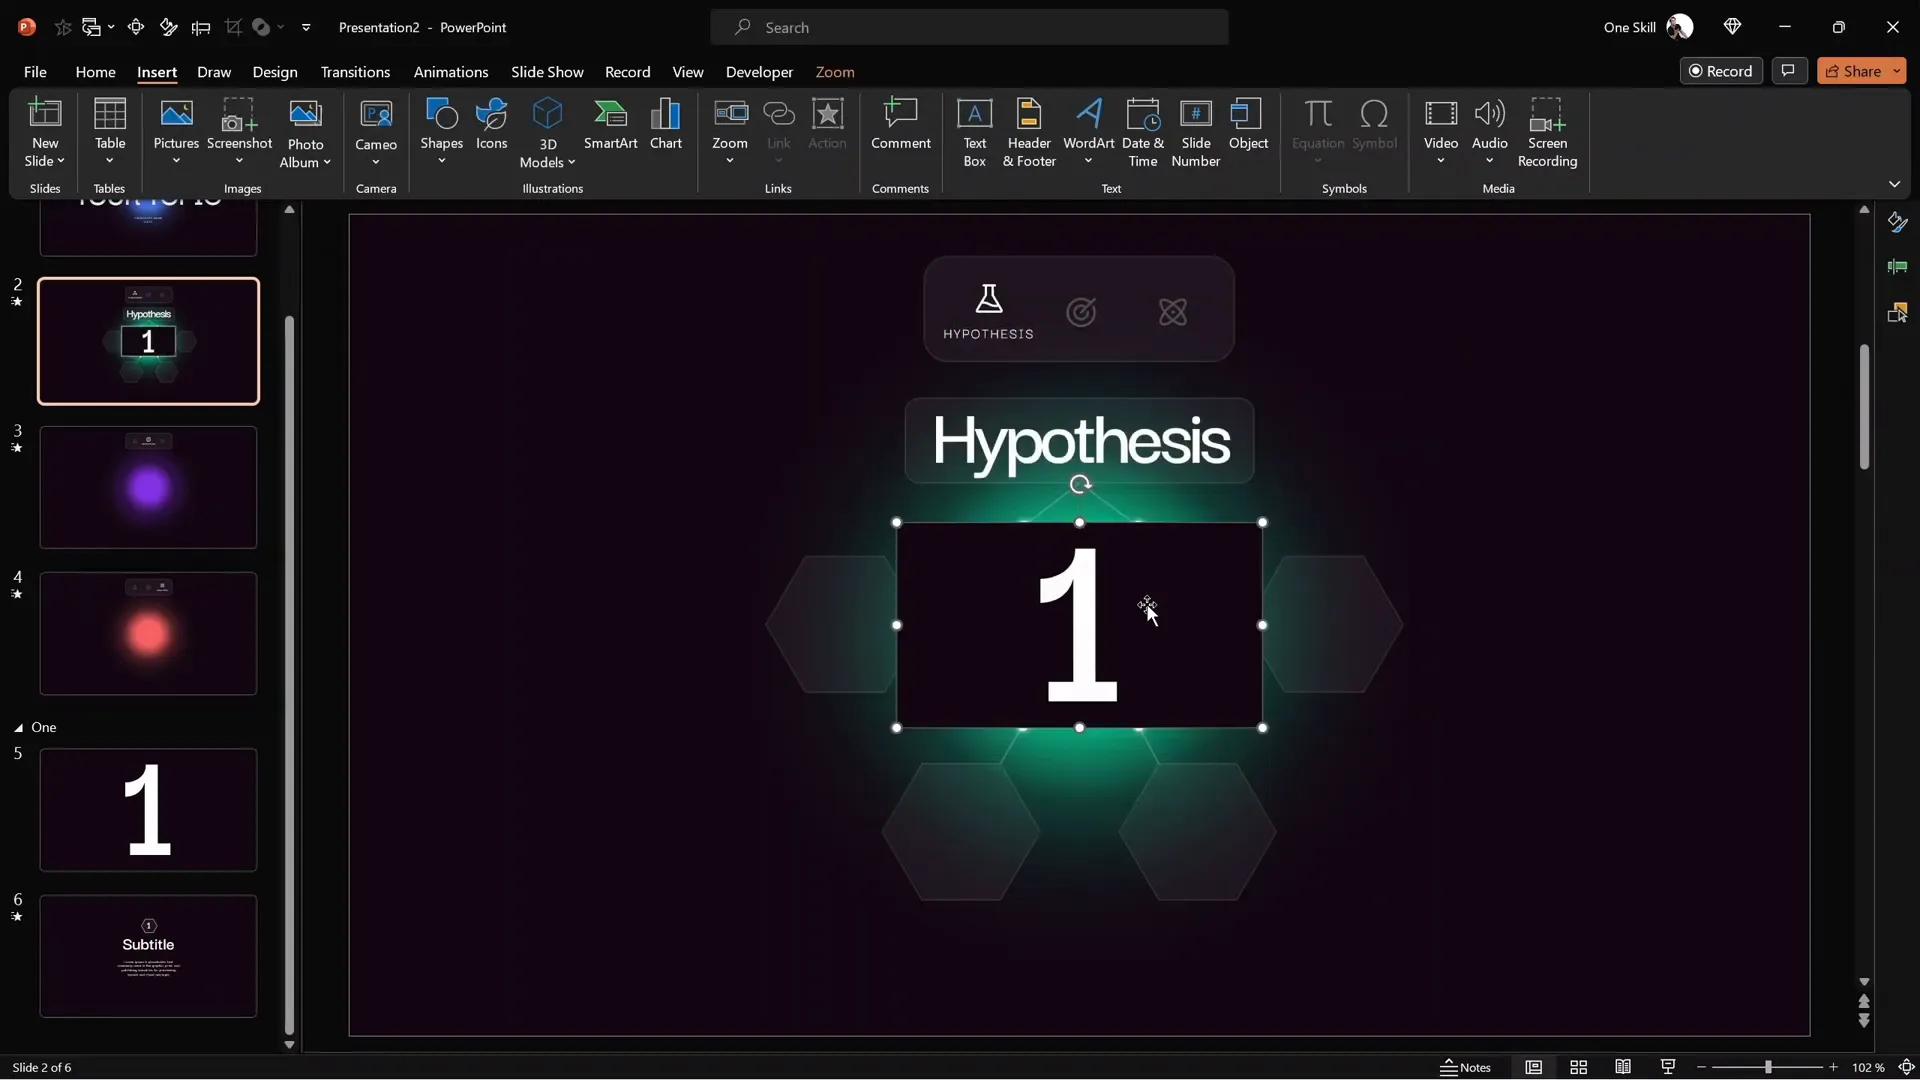Switch to the Design tab
The height and width of the screenshot is (1080, 1920).
[x=275, y=72]
